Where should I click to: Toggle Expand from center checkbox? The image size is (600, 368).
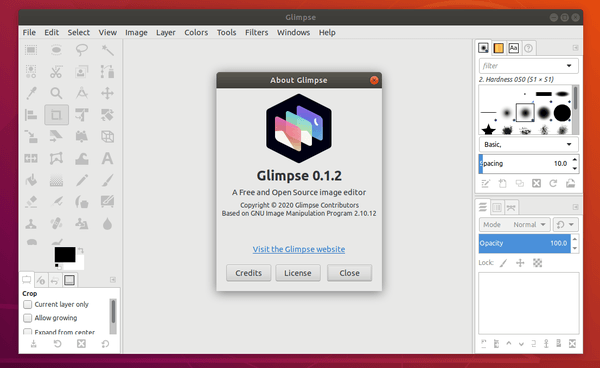[x=28, y=331]
